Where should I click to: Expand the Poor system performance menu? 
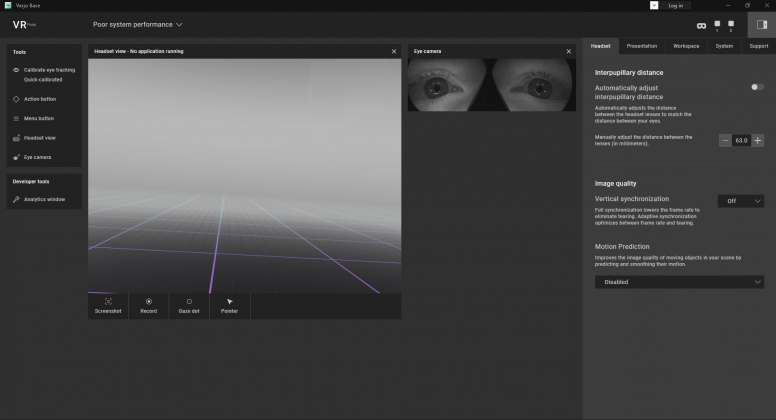click(138, 24)
